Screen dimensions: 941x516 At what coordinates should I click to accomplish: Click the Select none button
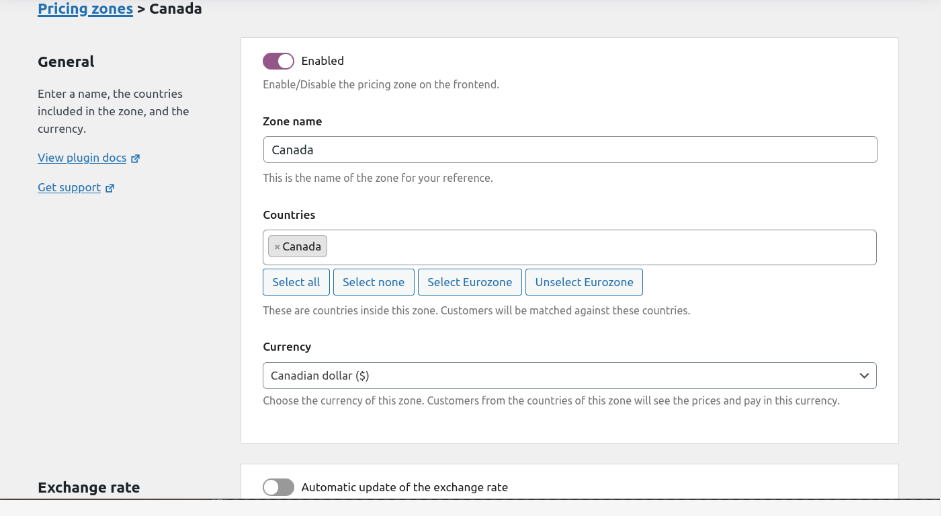tap(373, 282)
